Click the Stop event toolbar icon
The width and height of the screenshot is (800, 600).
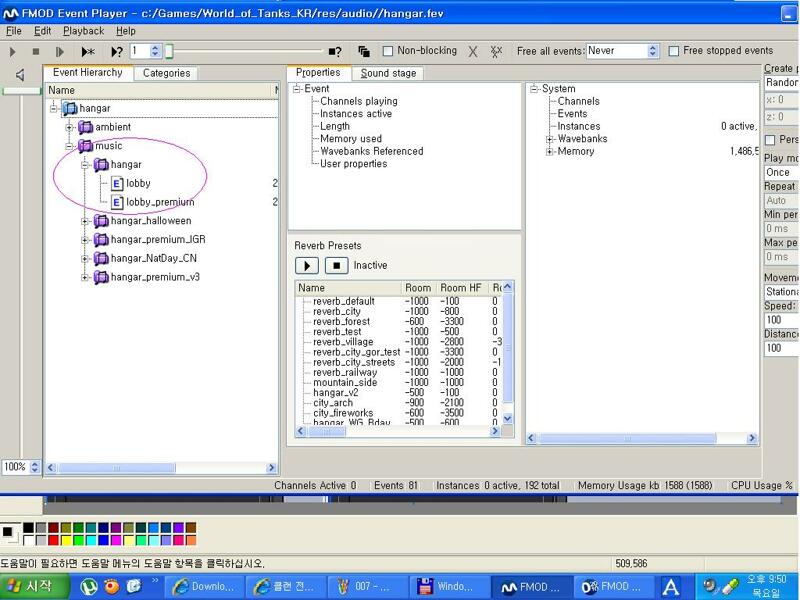click(x=36, y=52)
